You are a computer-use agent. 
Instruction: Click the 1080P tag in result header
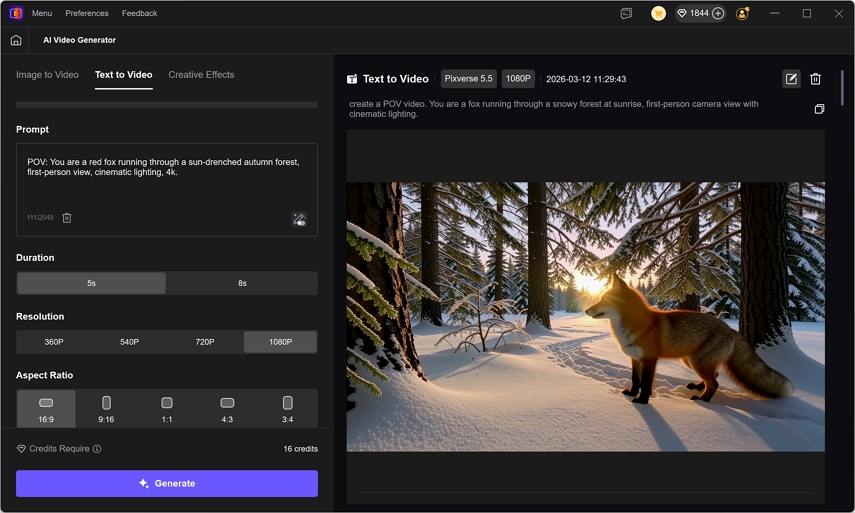point(518,79)
